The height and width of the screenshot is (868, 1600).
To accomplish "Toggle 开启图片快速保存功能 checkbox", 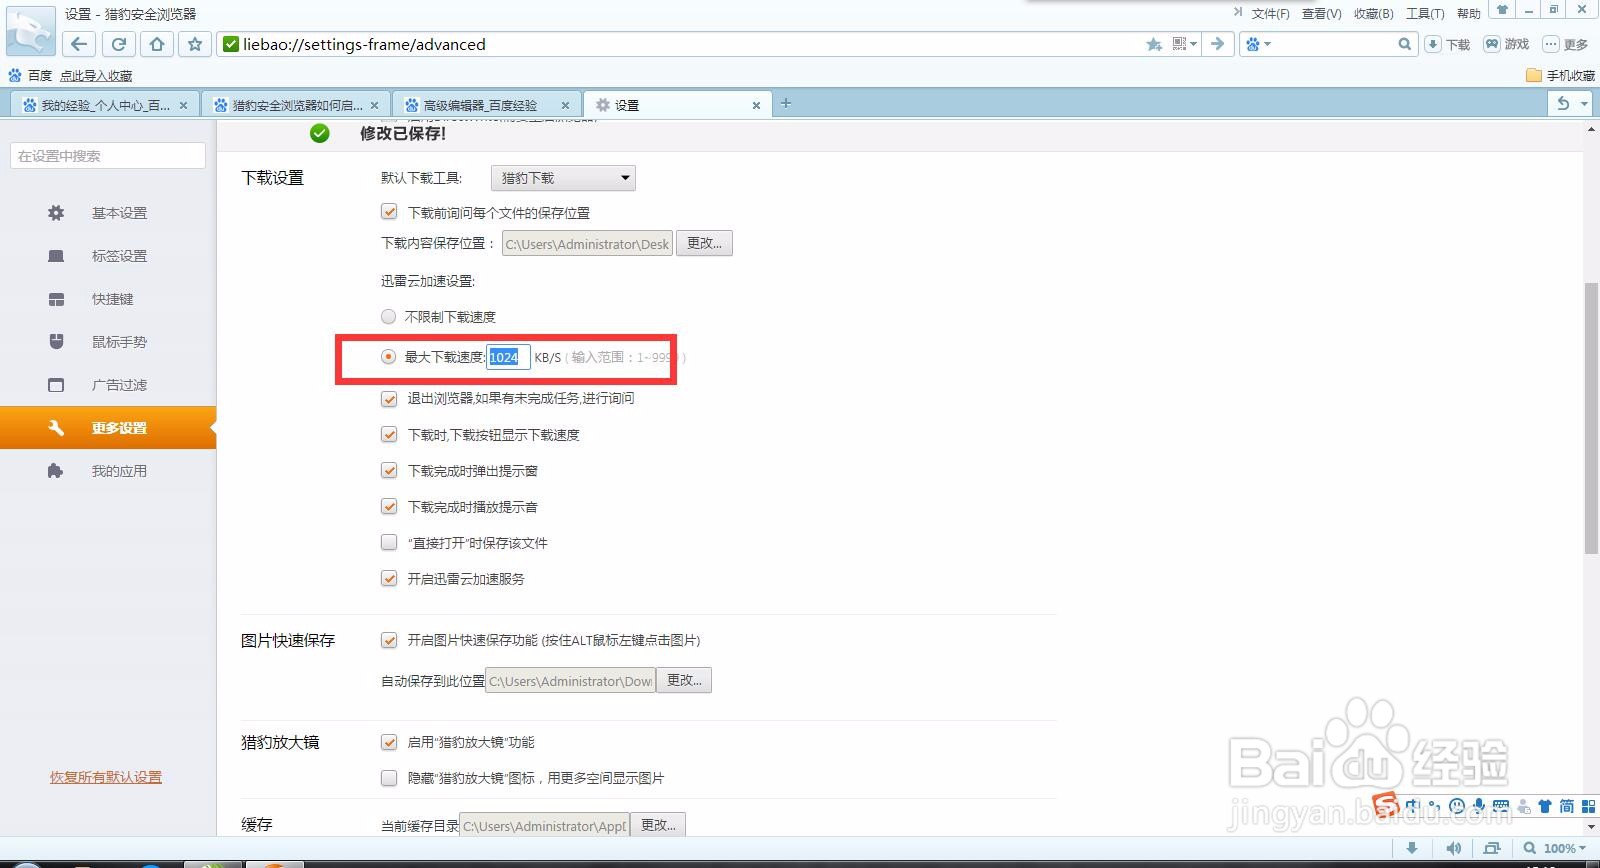I will [389, 640].
